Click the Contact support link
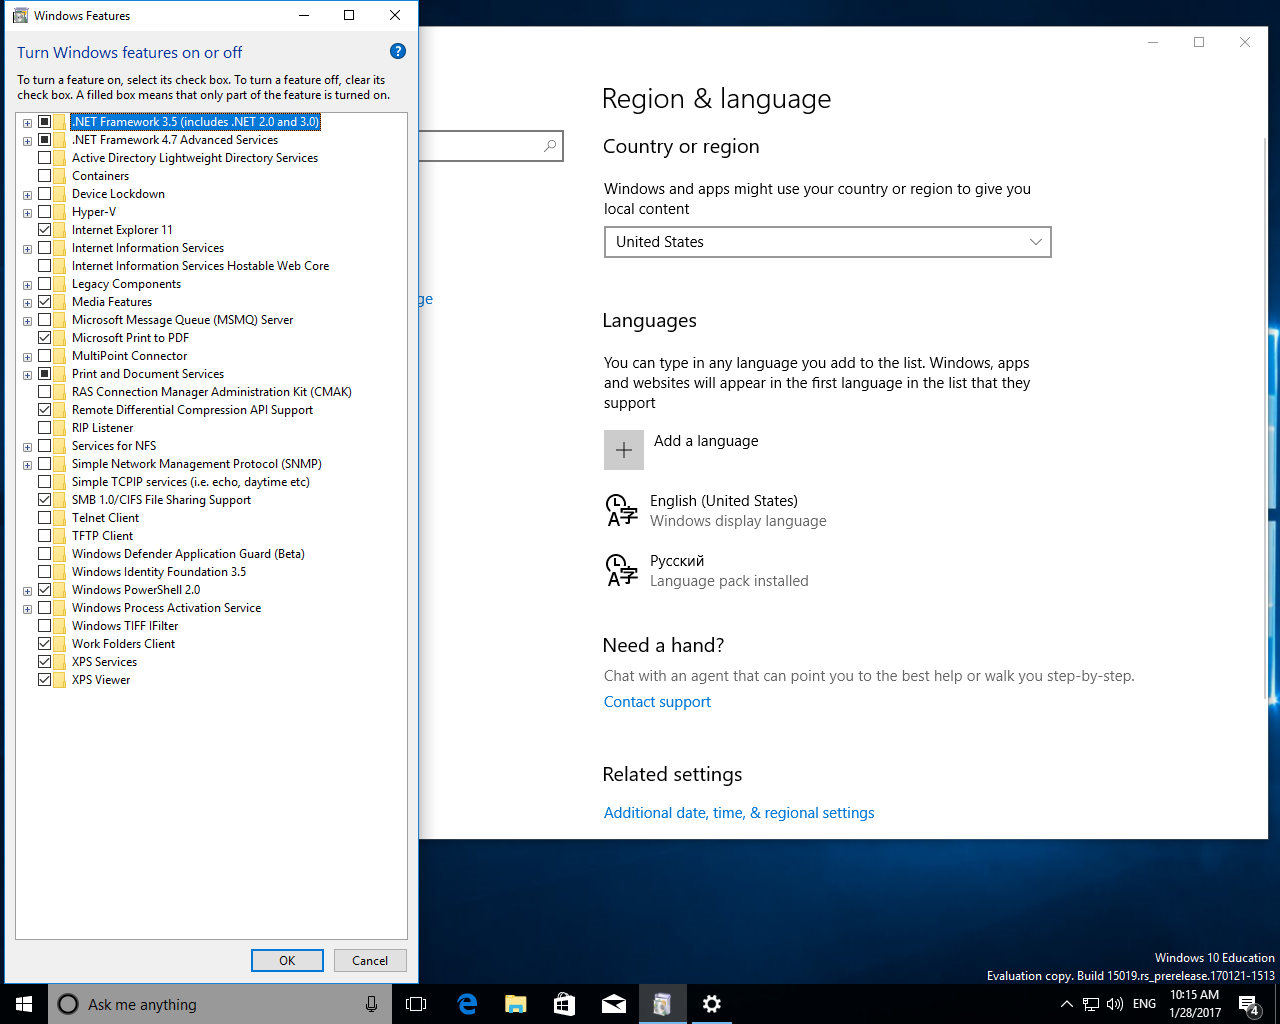 pyautogui.click(x=657, y=702)
